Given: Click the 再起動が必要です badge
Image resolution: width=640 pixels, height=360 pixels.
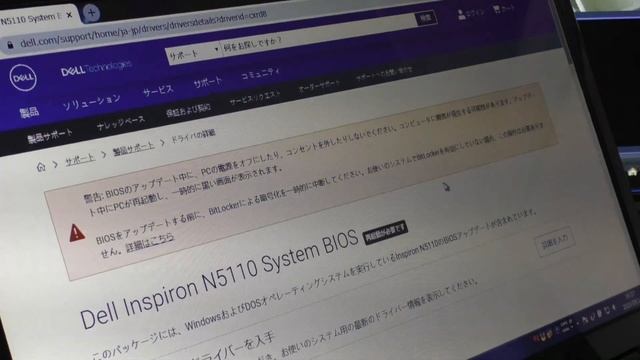Looking at the screenshot, I should pyautogui.click(x=385, y=233).
